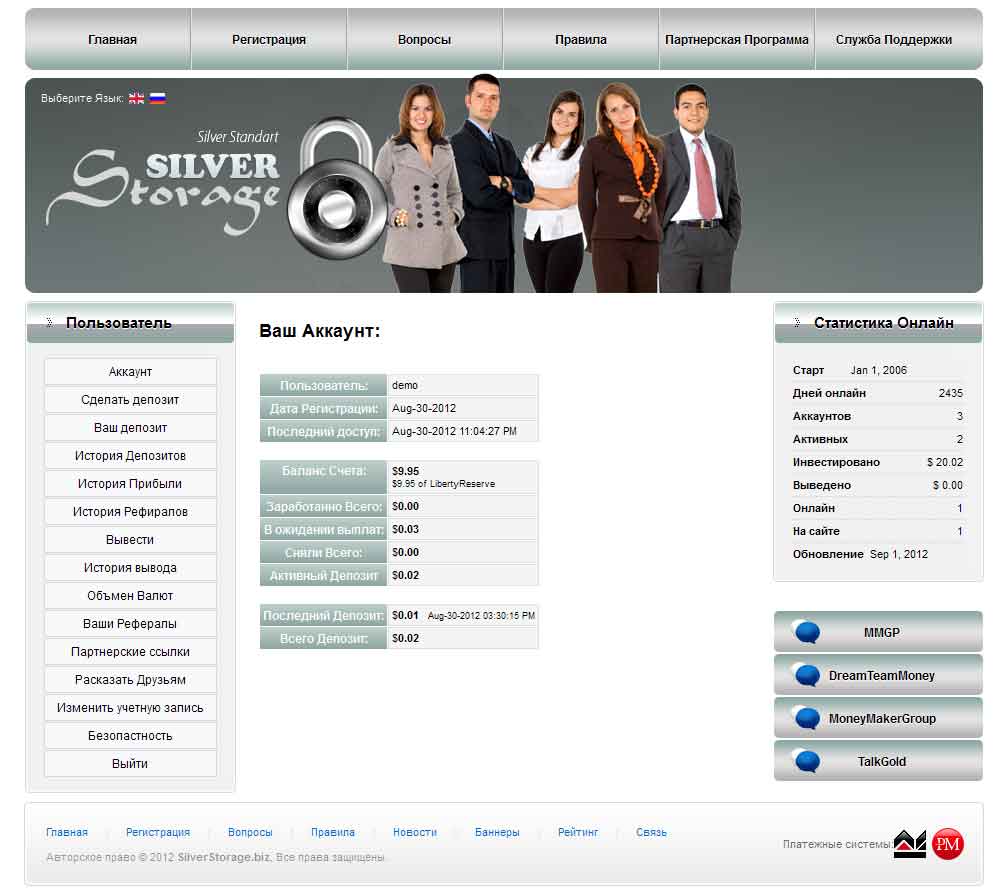This screenshot has height=894, width=1007.
Task: Open the DreamTeamMoney forum button
Action: coord(879,675)
